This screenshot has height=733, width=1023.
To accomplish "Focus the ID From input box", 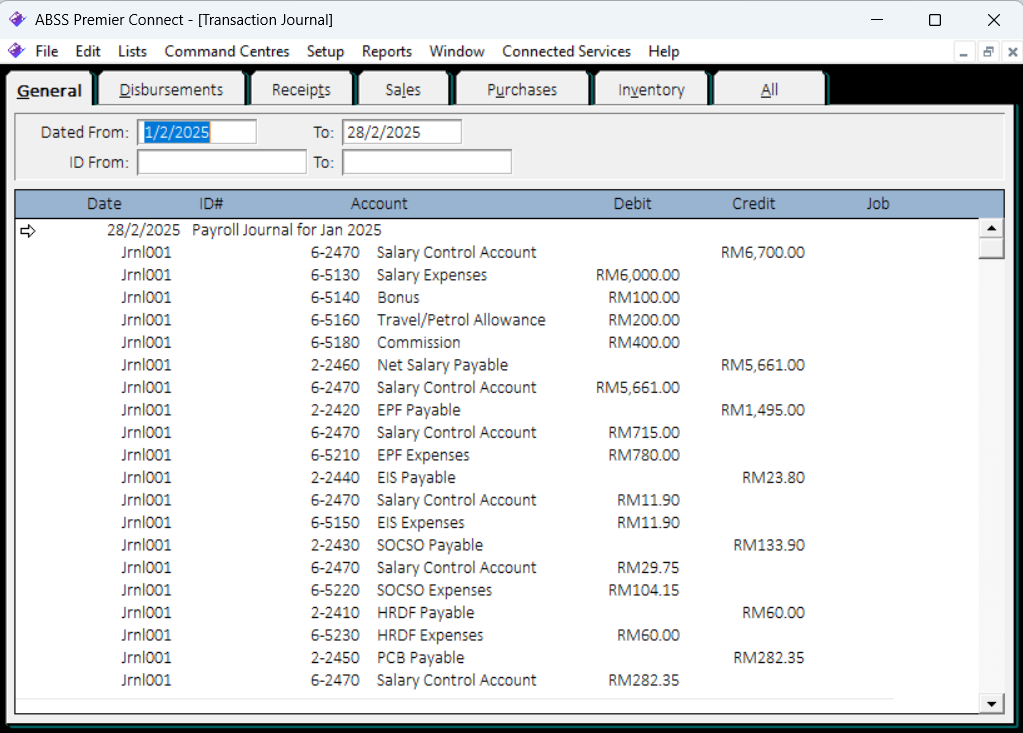I will 222,162.
